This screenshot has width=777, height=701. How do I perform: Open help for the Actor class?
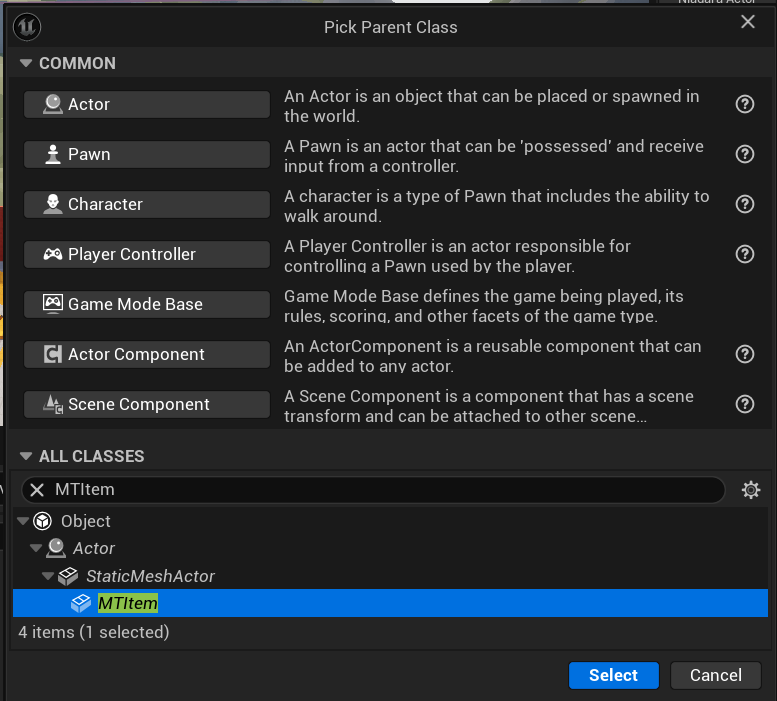pyautogui.click(x=744, y=104)
